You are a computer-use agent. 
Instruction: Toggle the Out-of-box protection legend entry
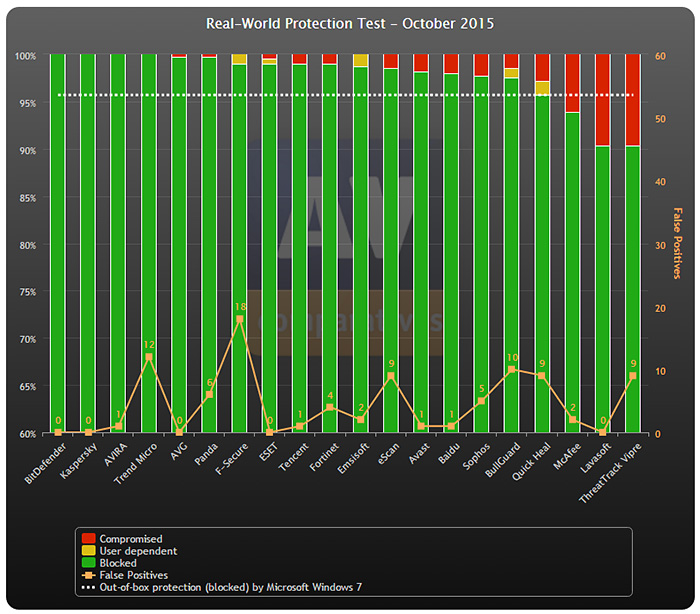point(220,587)
